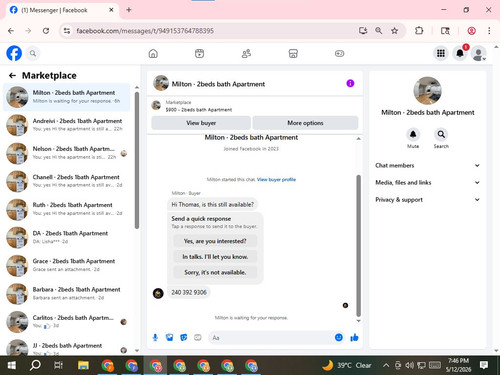Open the Friends icon in top navigation
The height and width of the screenshot is (375, 500).
[246, 53]
